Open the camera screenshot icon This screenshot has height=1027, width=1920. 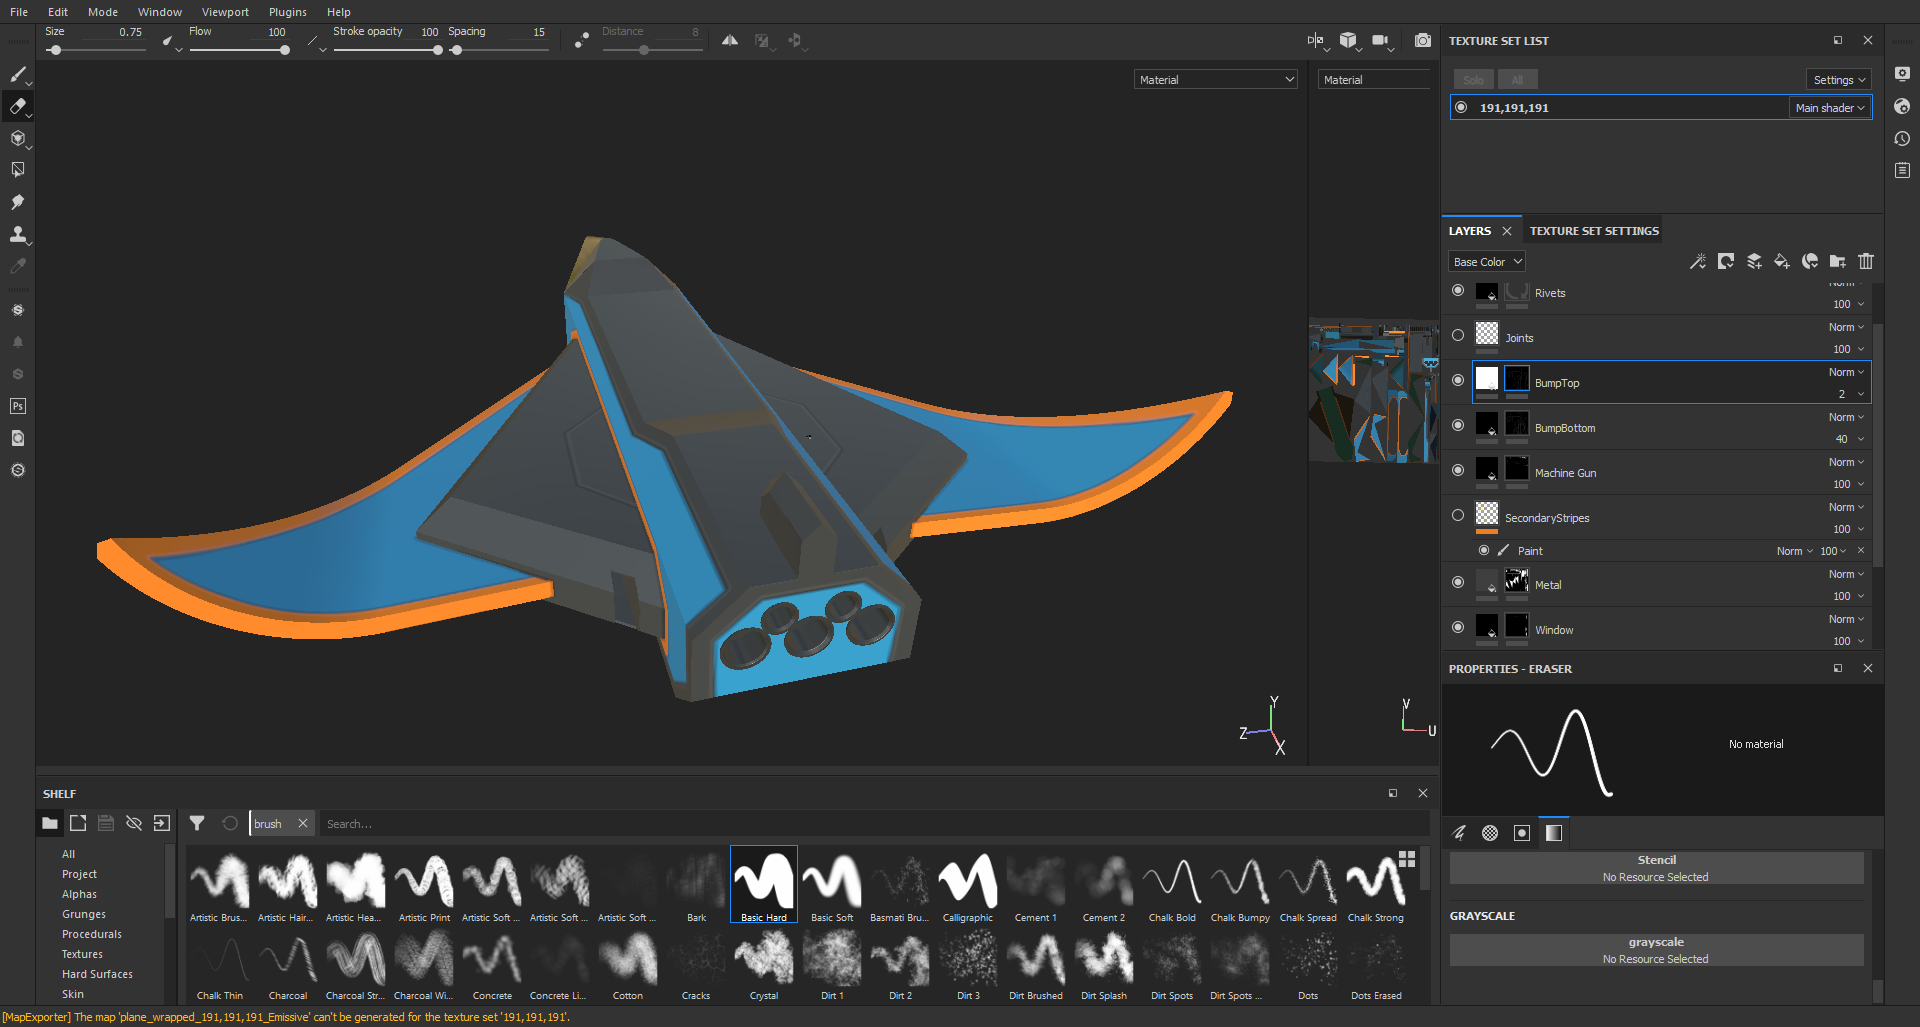click(x=1422, y=40)
